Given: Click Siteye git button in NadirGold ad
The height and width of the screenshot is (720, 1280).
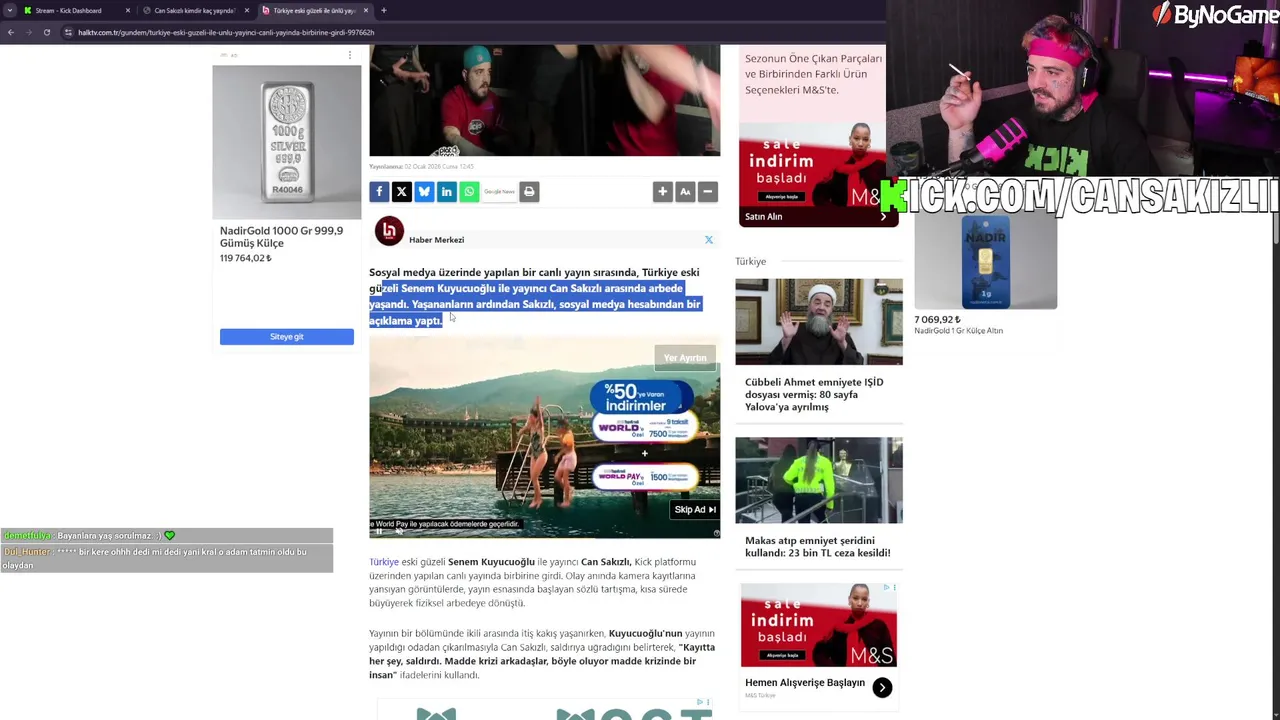Looking at the screenshot, I should [x=286, y=336].
